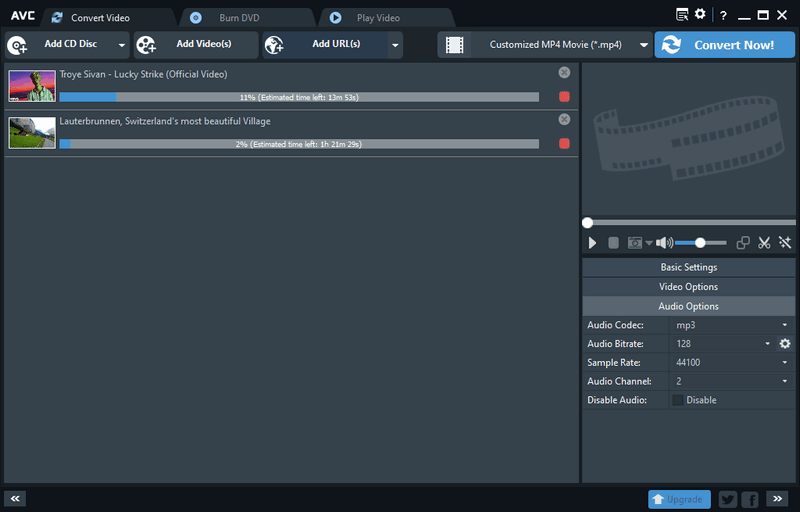Remove the Troye Sivan video from list
Screen dimensions: 800x512
click(564, 72)
